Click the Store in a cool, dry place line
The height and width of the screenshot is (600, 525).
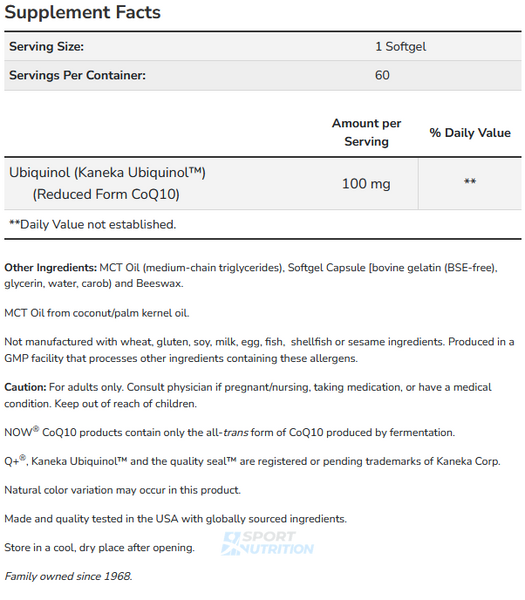[99, 548]
